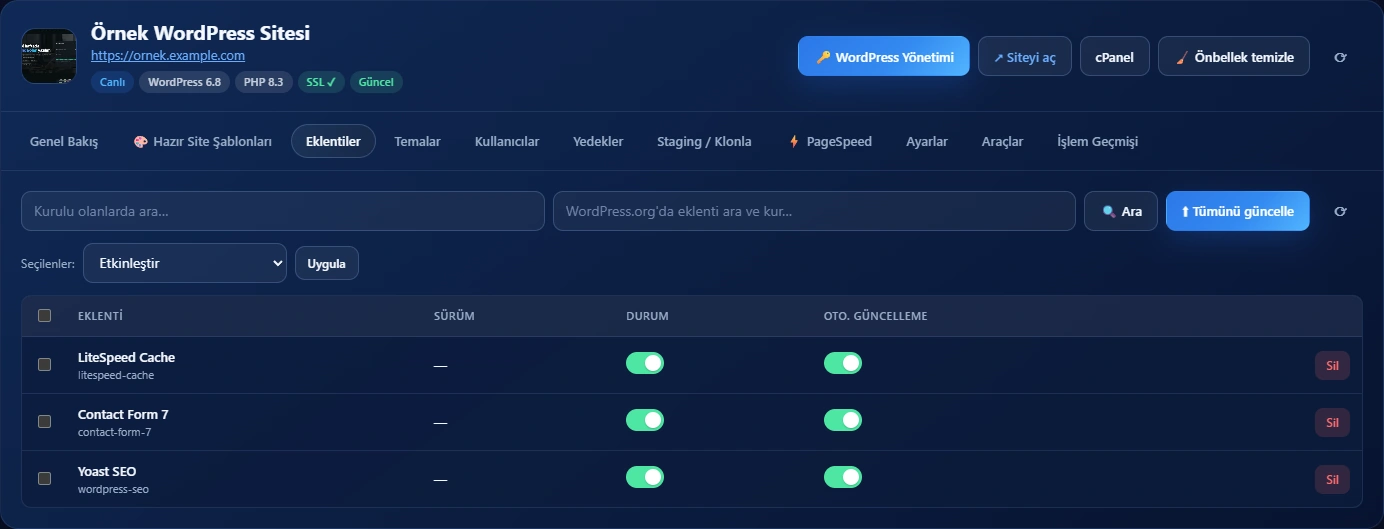Click the SSL ✓ badge
The width and height of the screenshot is (1384, 529).
[x=321, y=82]
